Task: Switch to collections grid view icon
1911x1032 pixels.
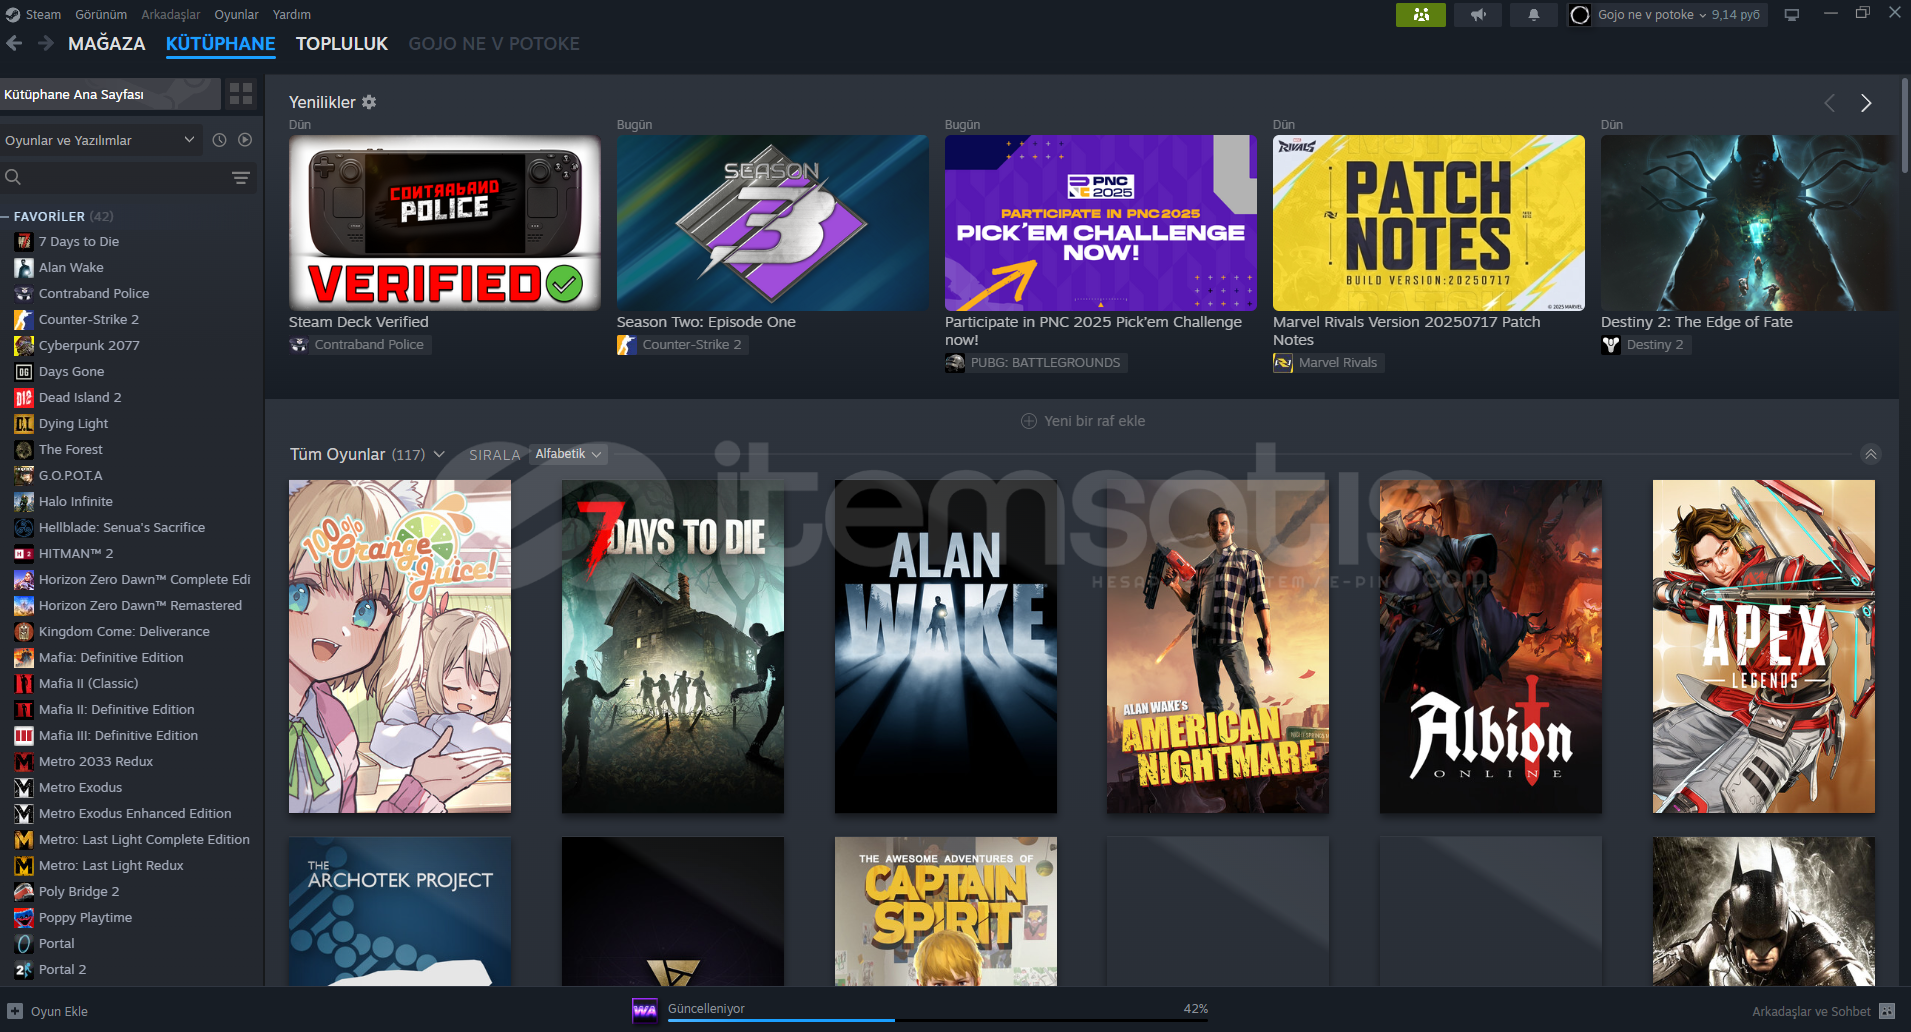Action: click(241, 94)
